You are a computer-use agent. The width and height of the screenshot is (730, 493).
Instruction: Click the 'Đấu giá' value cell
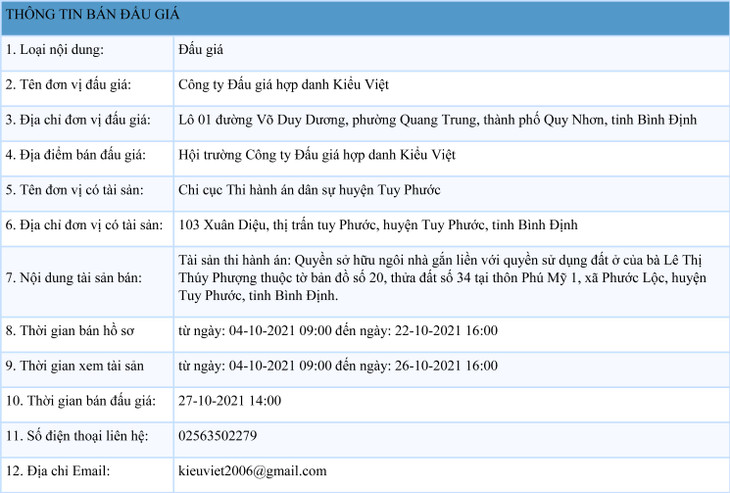coord(198,50)
